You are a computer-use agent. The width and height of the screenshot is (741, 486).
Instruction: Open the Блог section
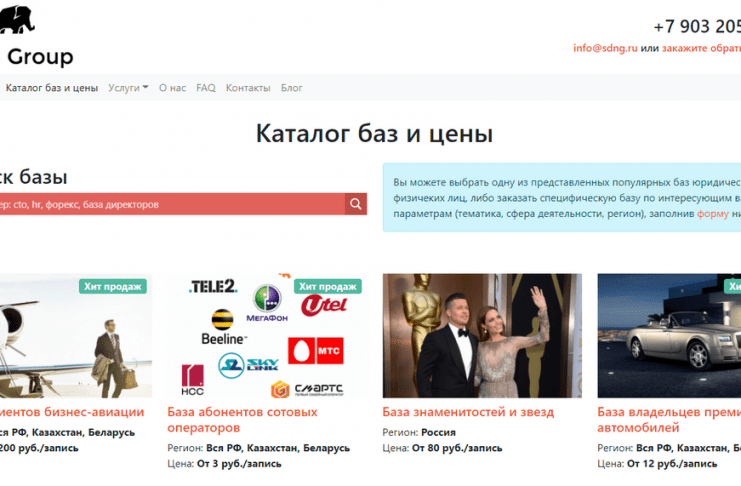coord(292,88)
